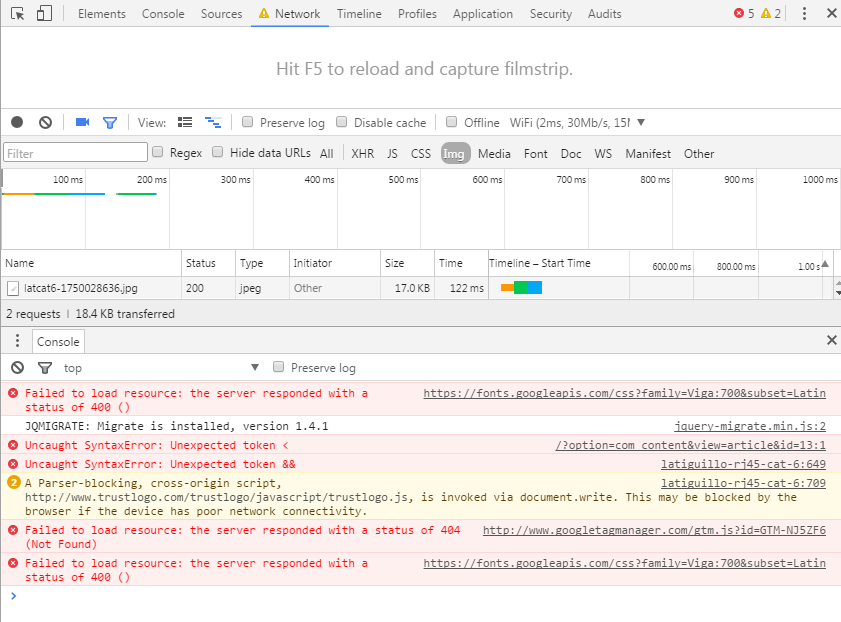This screenshot has height=622, width=841.
Task: Click the record network log button
Action: point(17,122)
